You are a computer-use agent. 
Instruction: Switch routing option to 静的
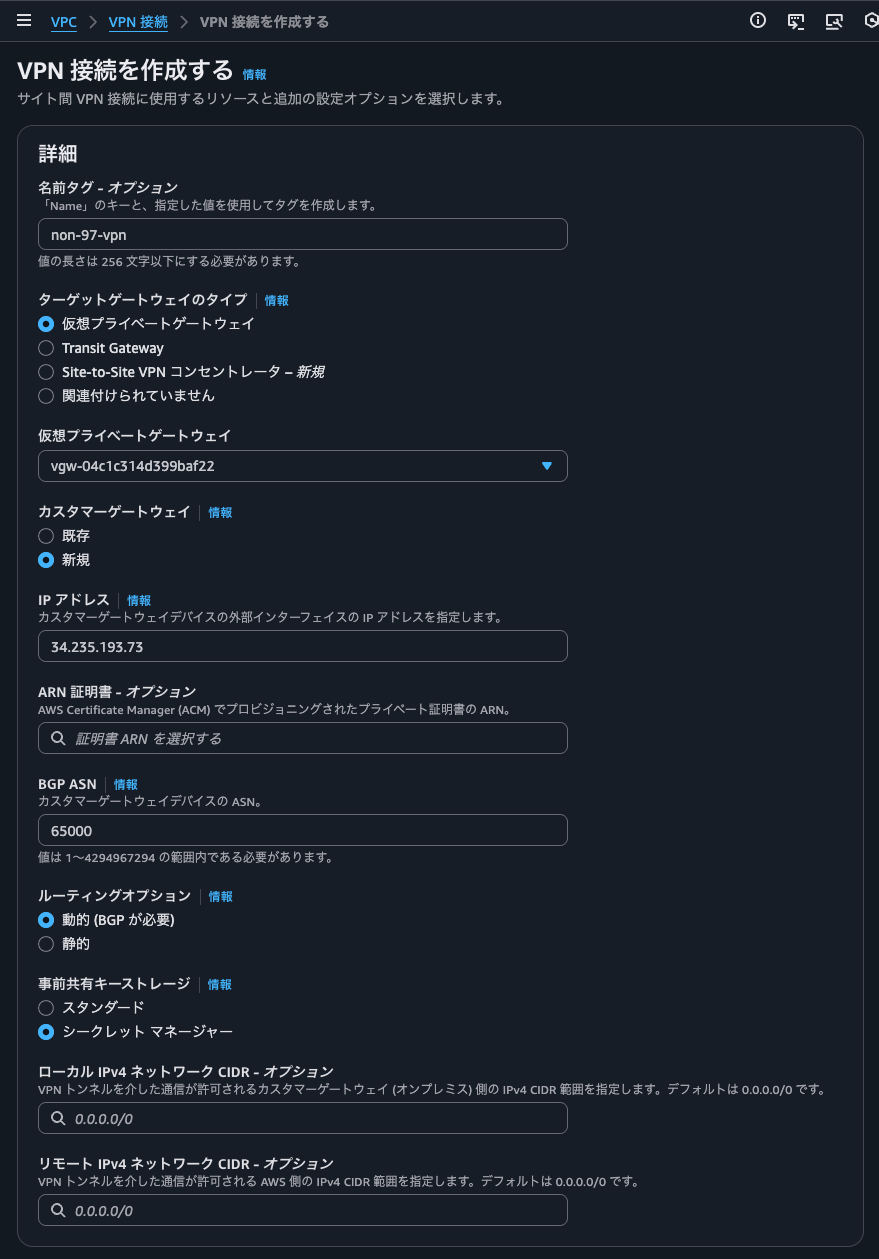click(45, 943)
